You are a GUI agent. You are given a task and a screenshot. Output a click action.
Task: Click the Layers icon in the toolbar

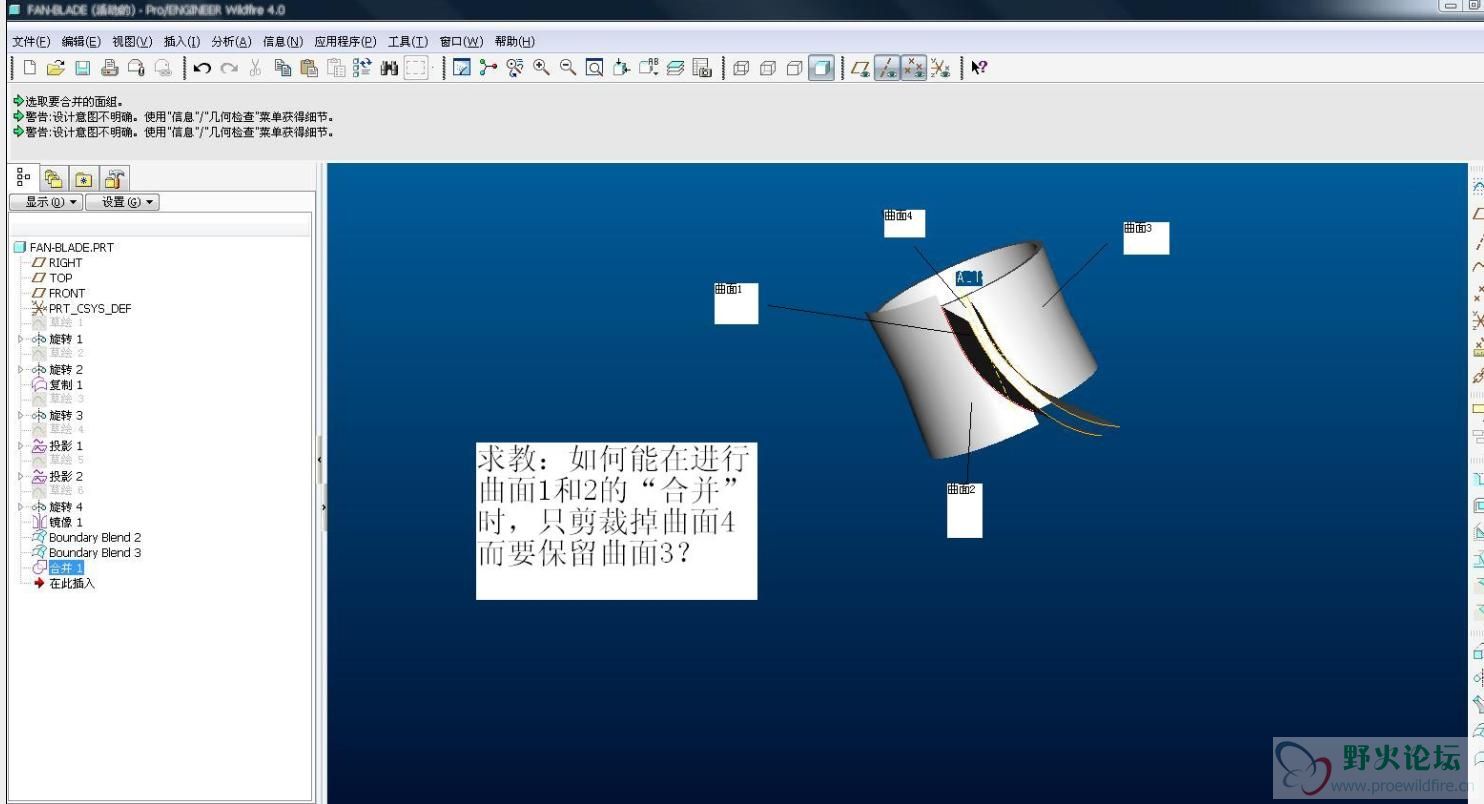(675, 68)
